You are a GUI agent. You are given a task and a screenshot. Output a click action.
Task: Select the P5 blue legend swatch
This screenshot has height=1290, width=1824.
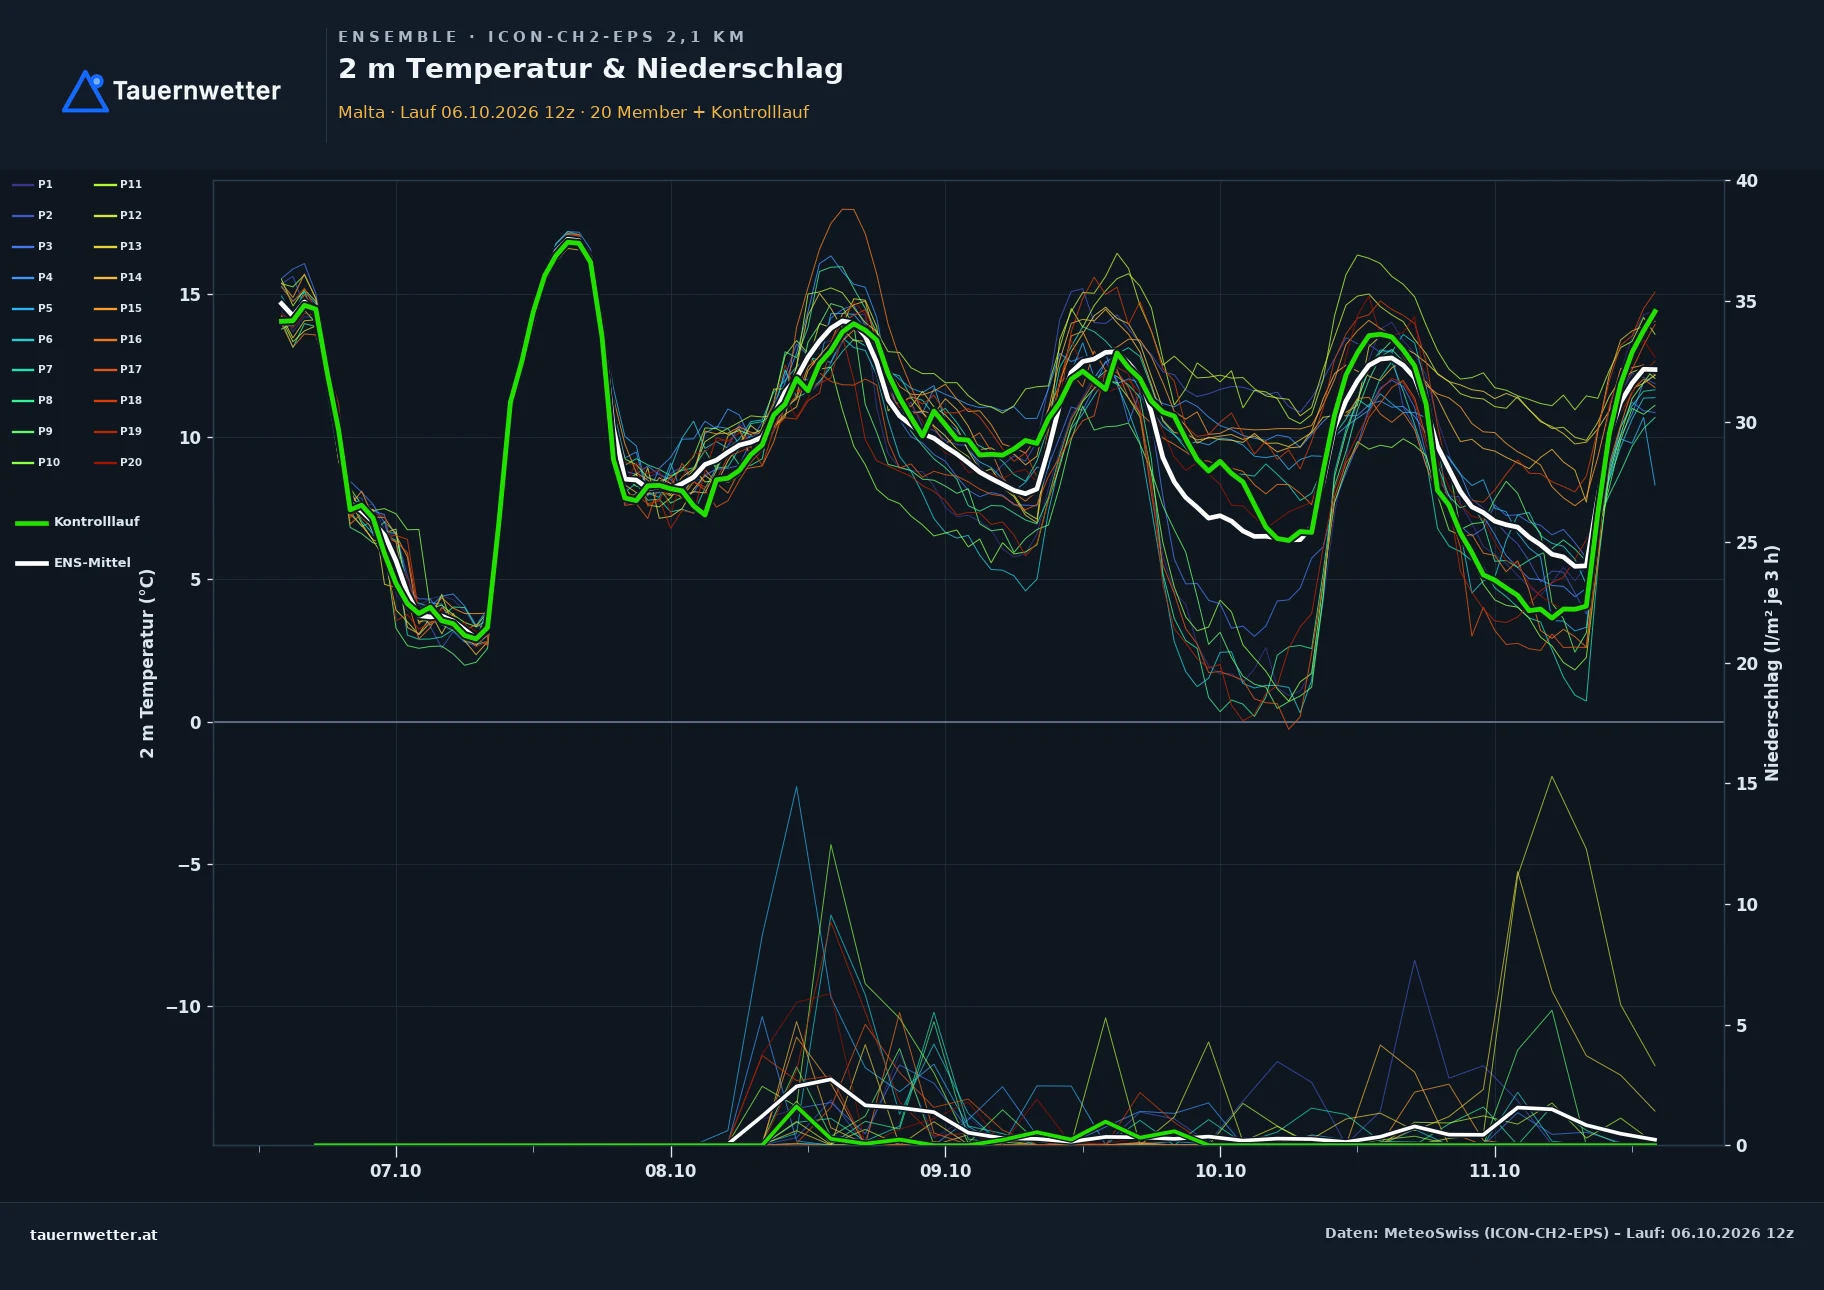(23, 308)
